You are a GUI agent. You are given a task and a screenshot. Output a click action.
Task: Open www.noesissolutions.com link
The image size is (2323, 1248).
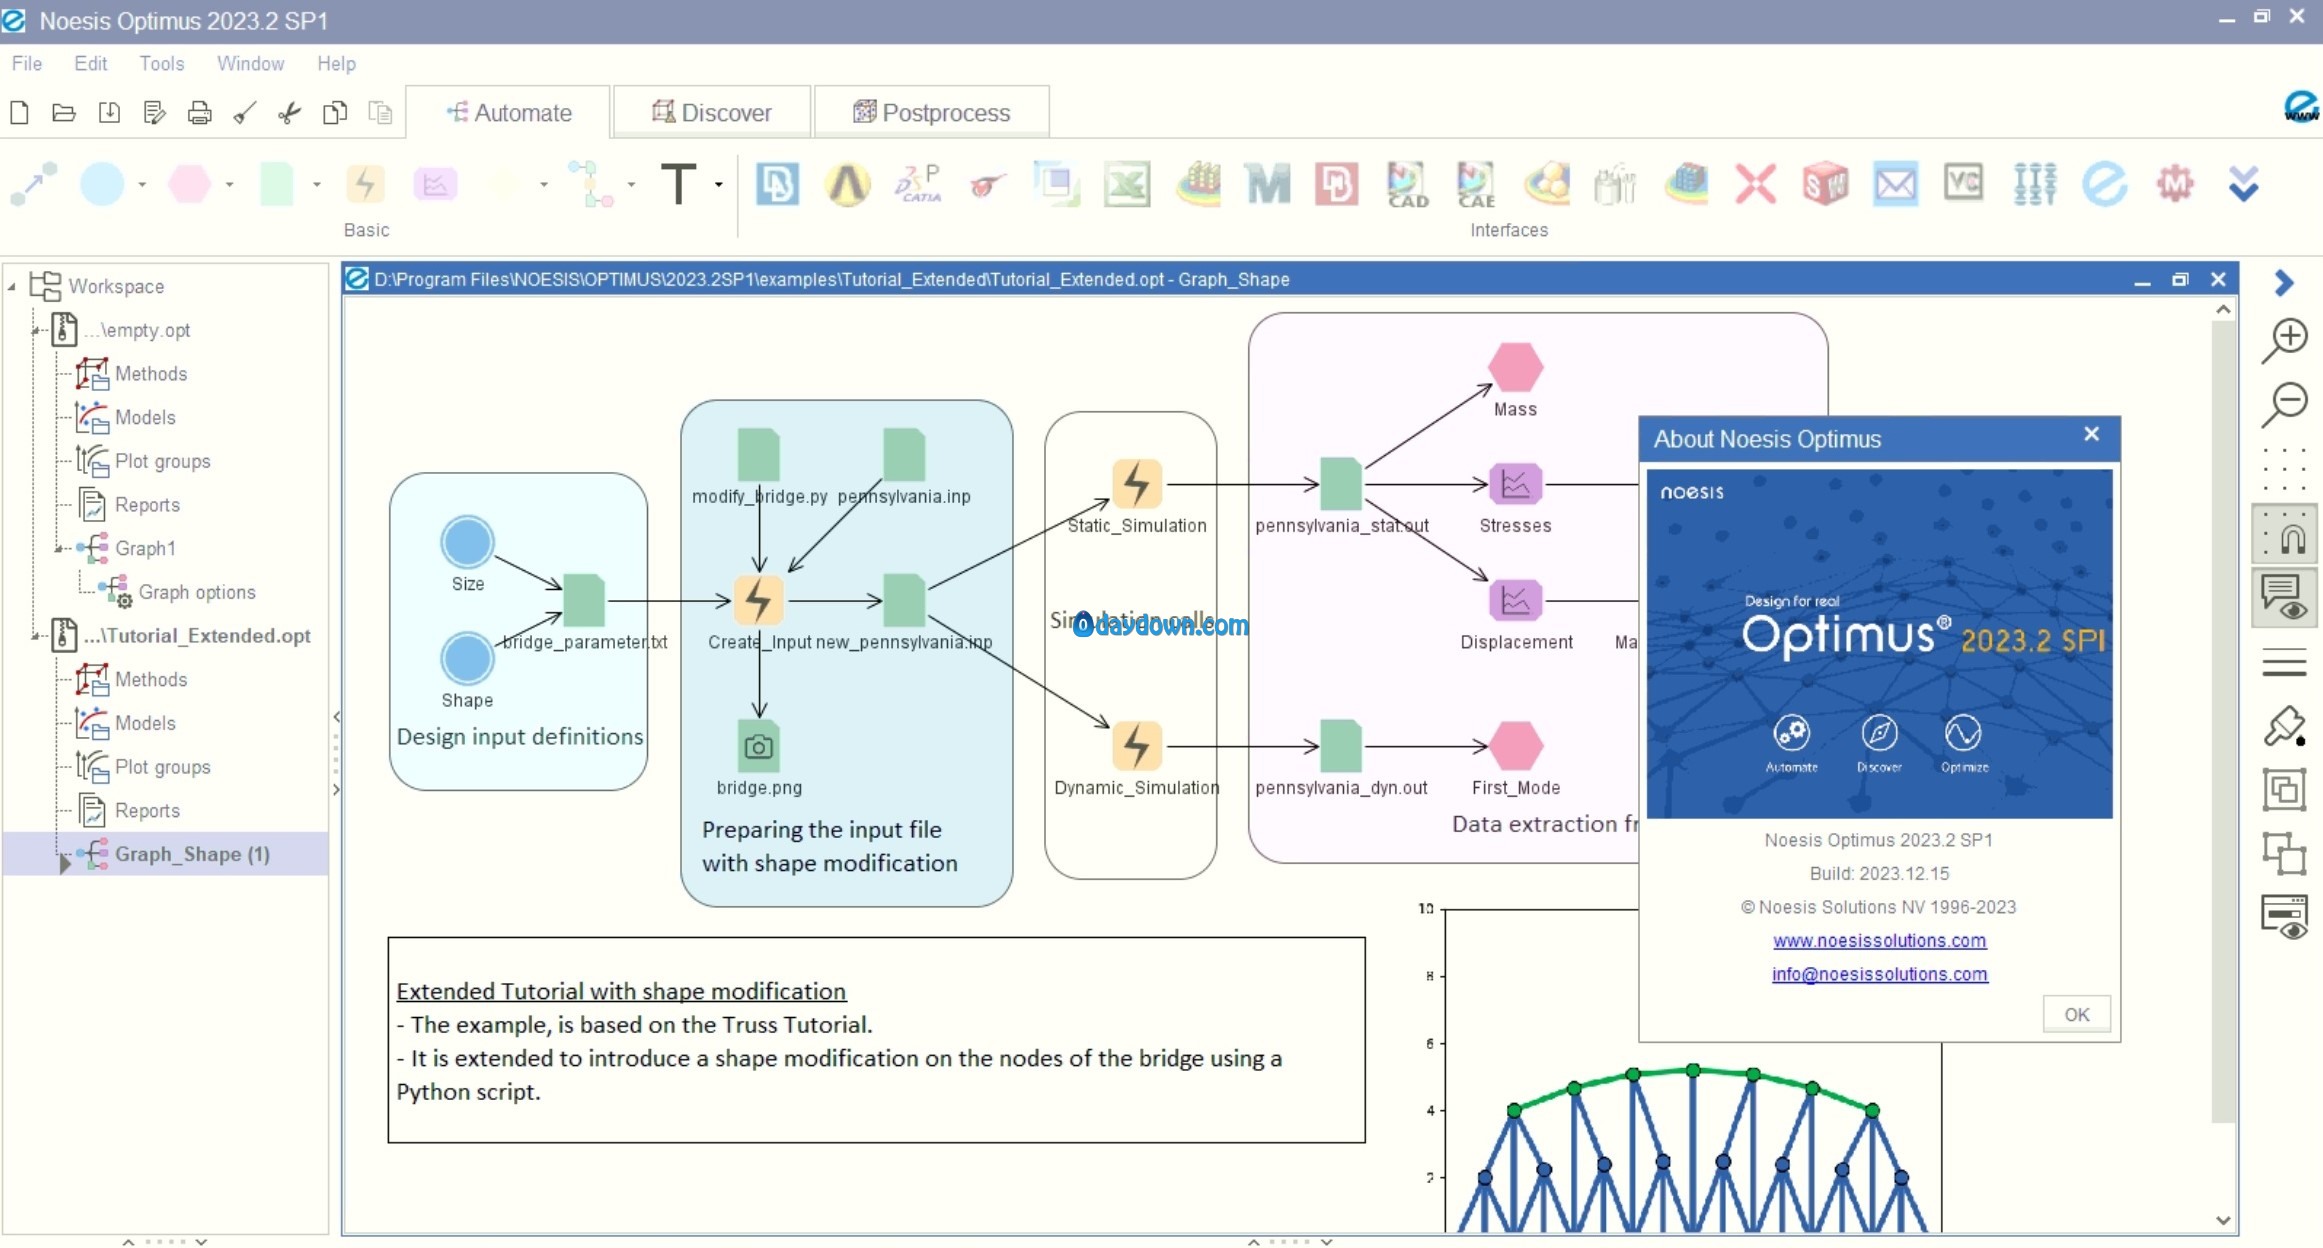[1879, 940]
